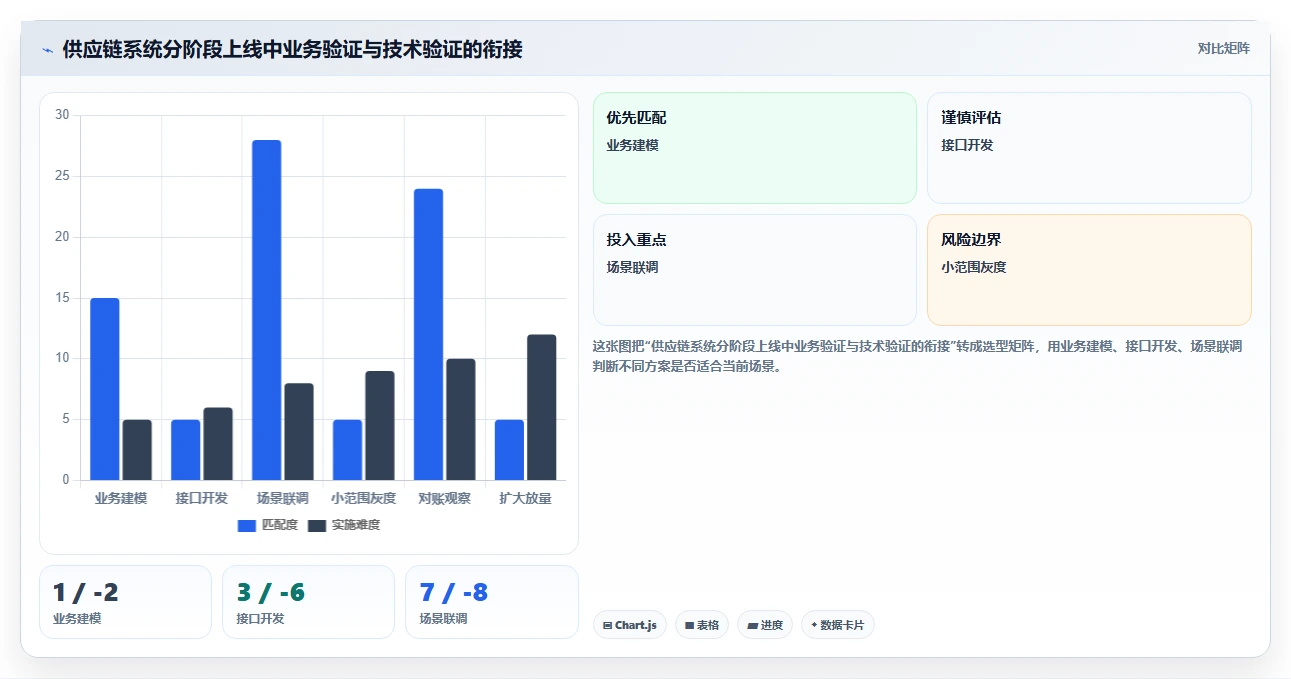The height and width of the screenshot is (679, 1291).
Task: Click the blue 匹配度 bar for 接口开发
Action: pyautogui.click(x=185, y=450)
